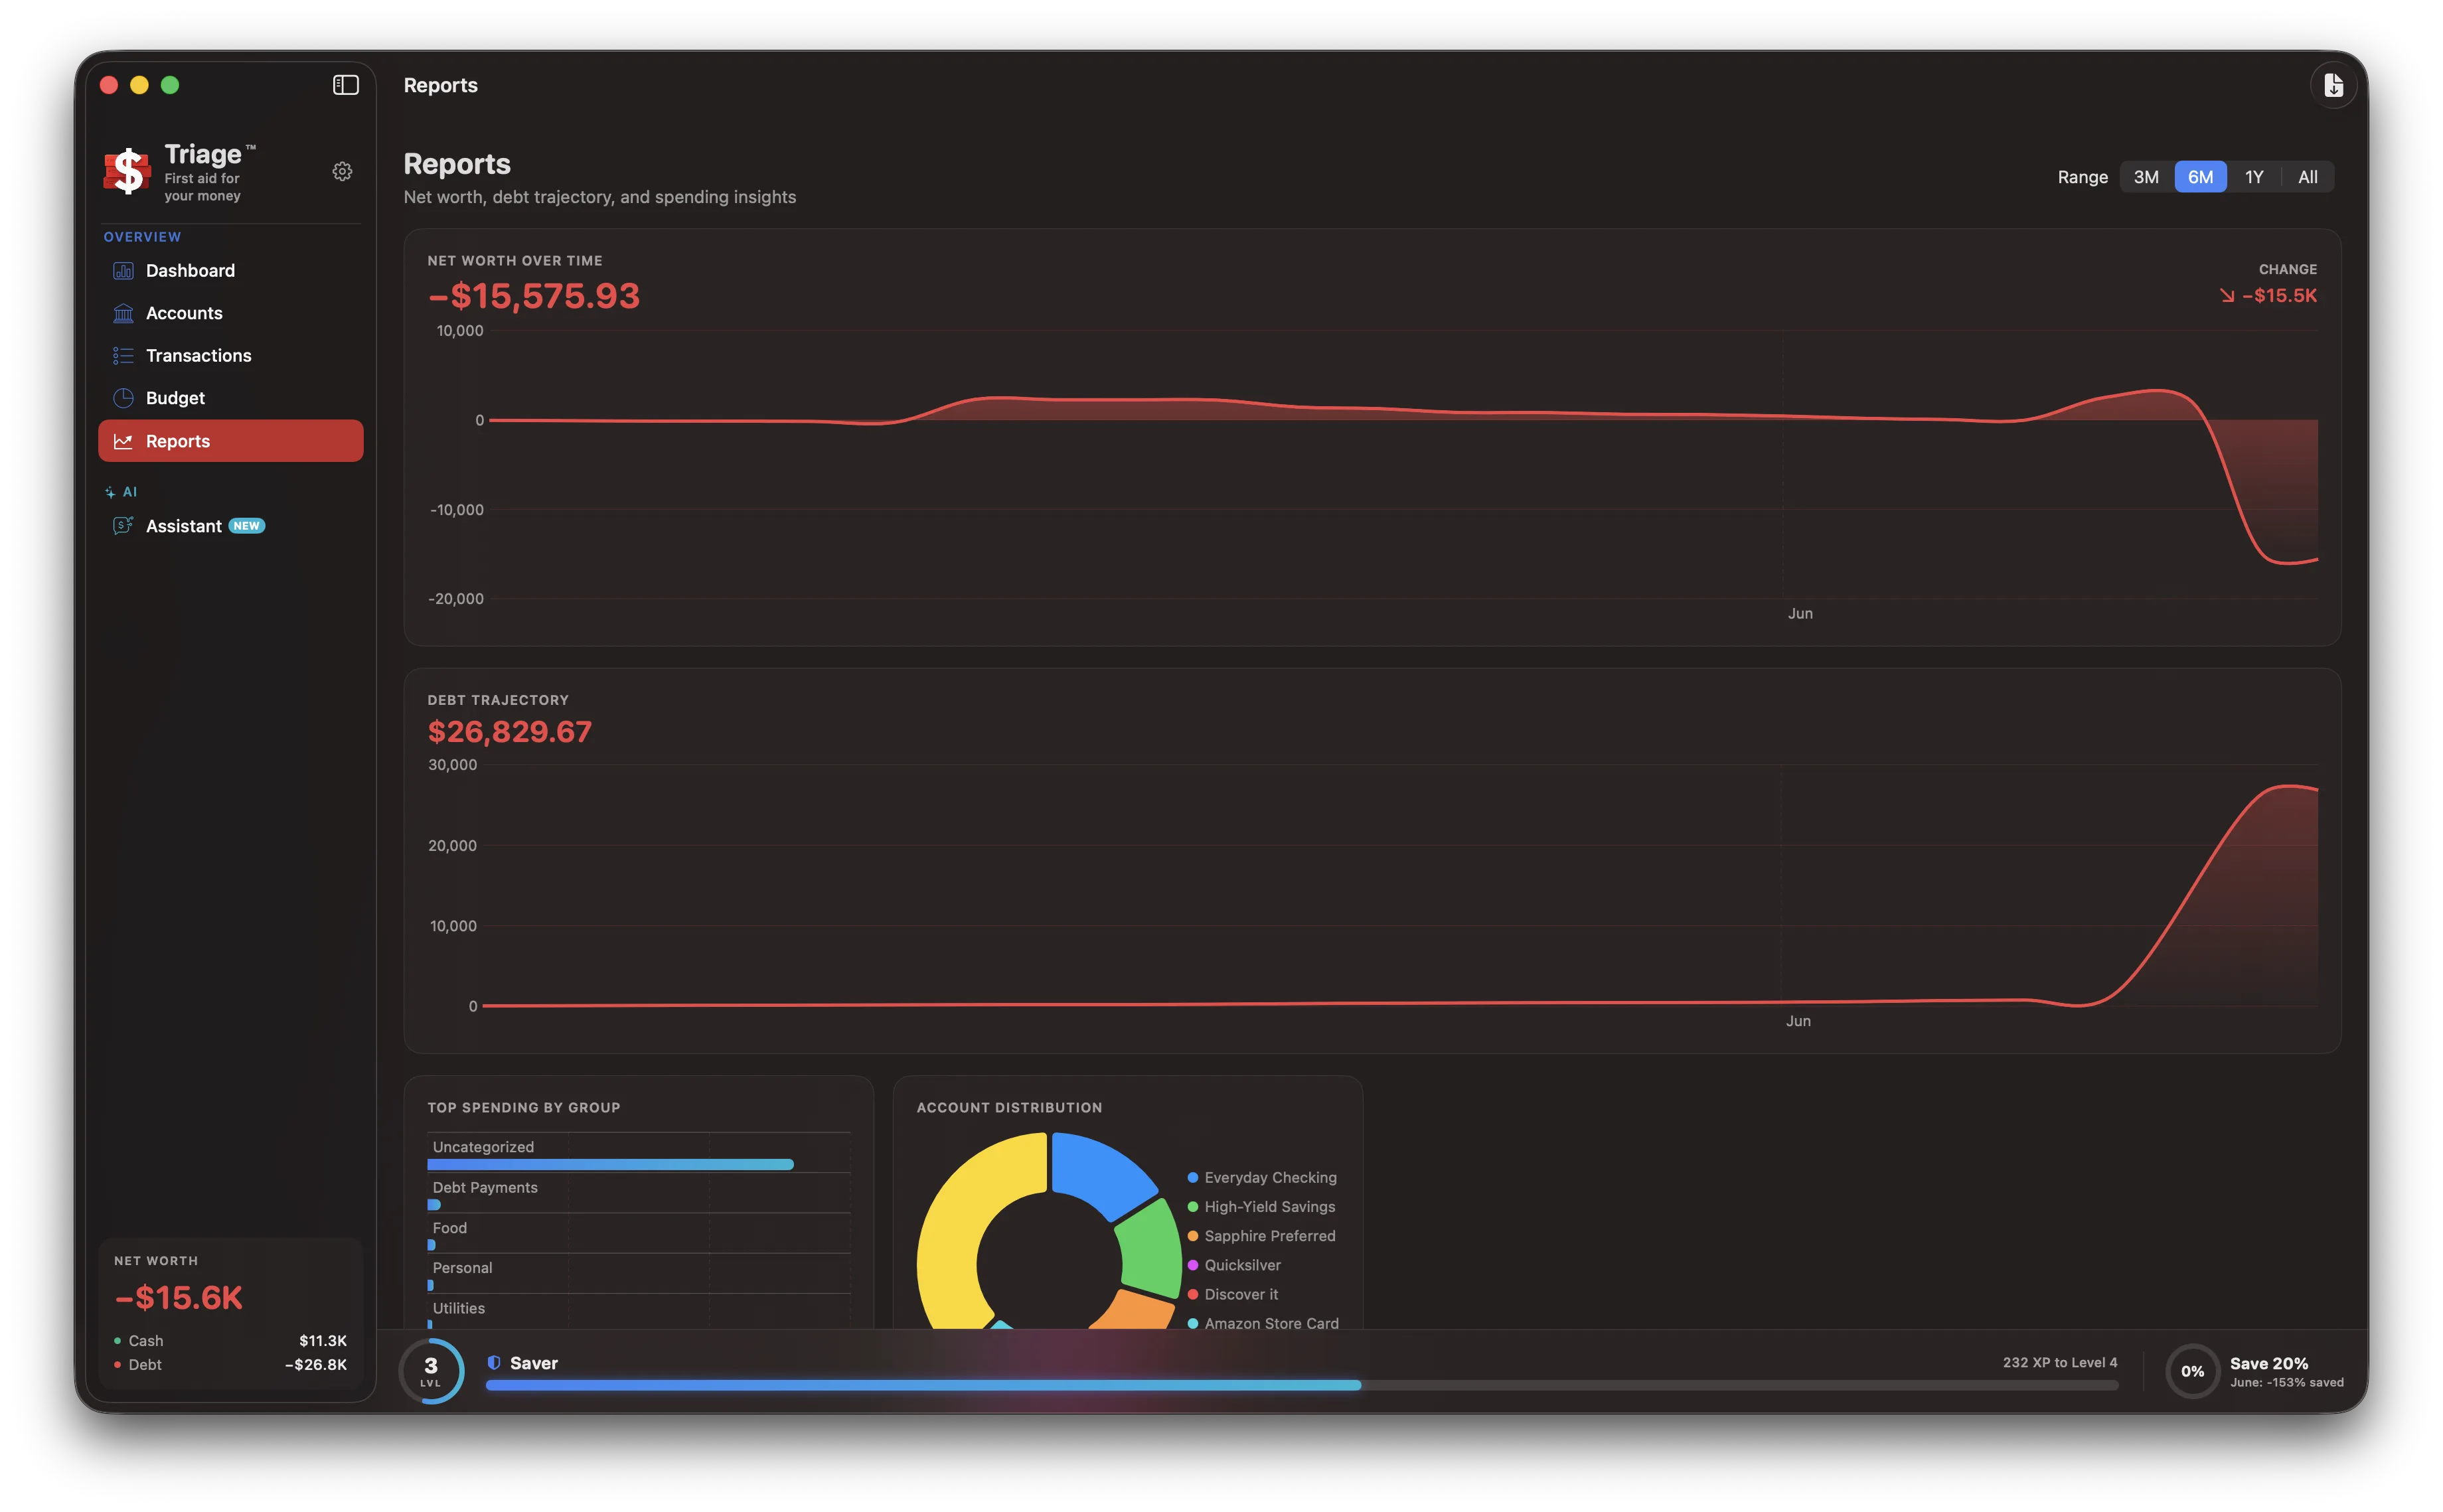This screenshot has width=2443, height=1512.
Task: Select the 3M range option
Action: 2145,177
